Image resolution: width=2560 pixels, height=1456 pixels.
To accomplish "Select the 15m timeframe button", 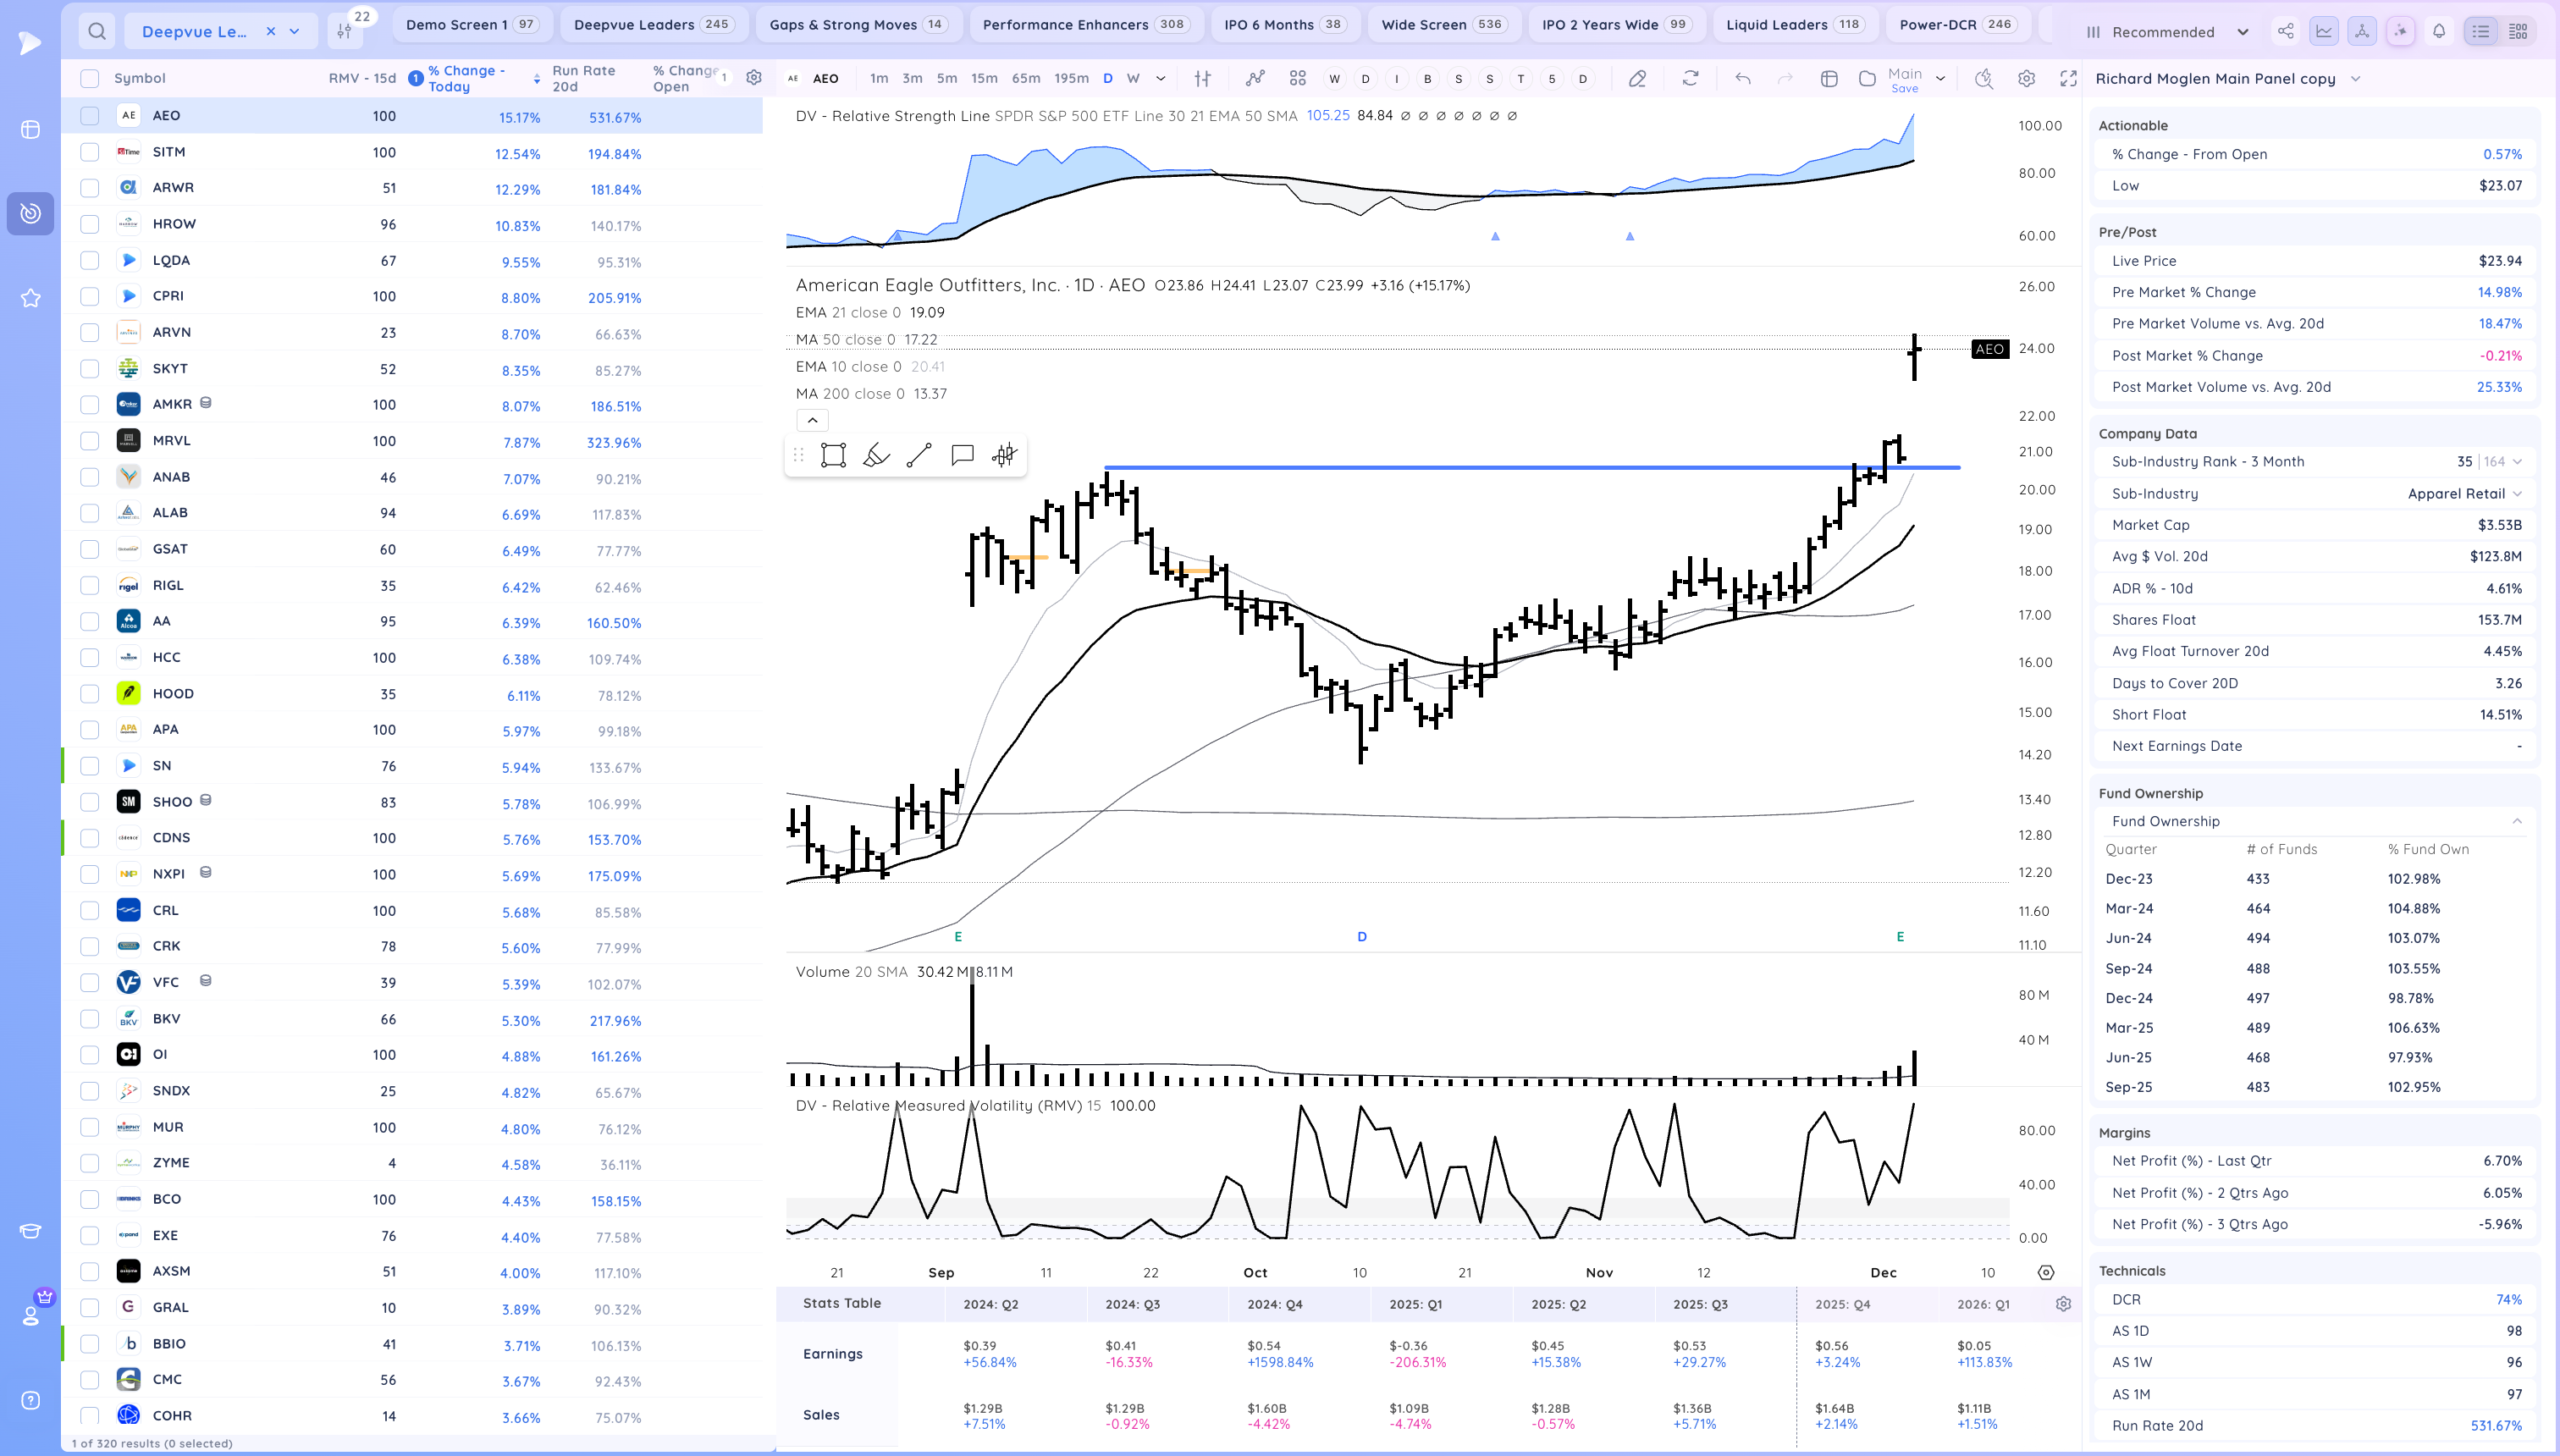I will tap(983, 78).
